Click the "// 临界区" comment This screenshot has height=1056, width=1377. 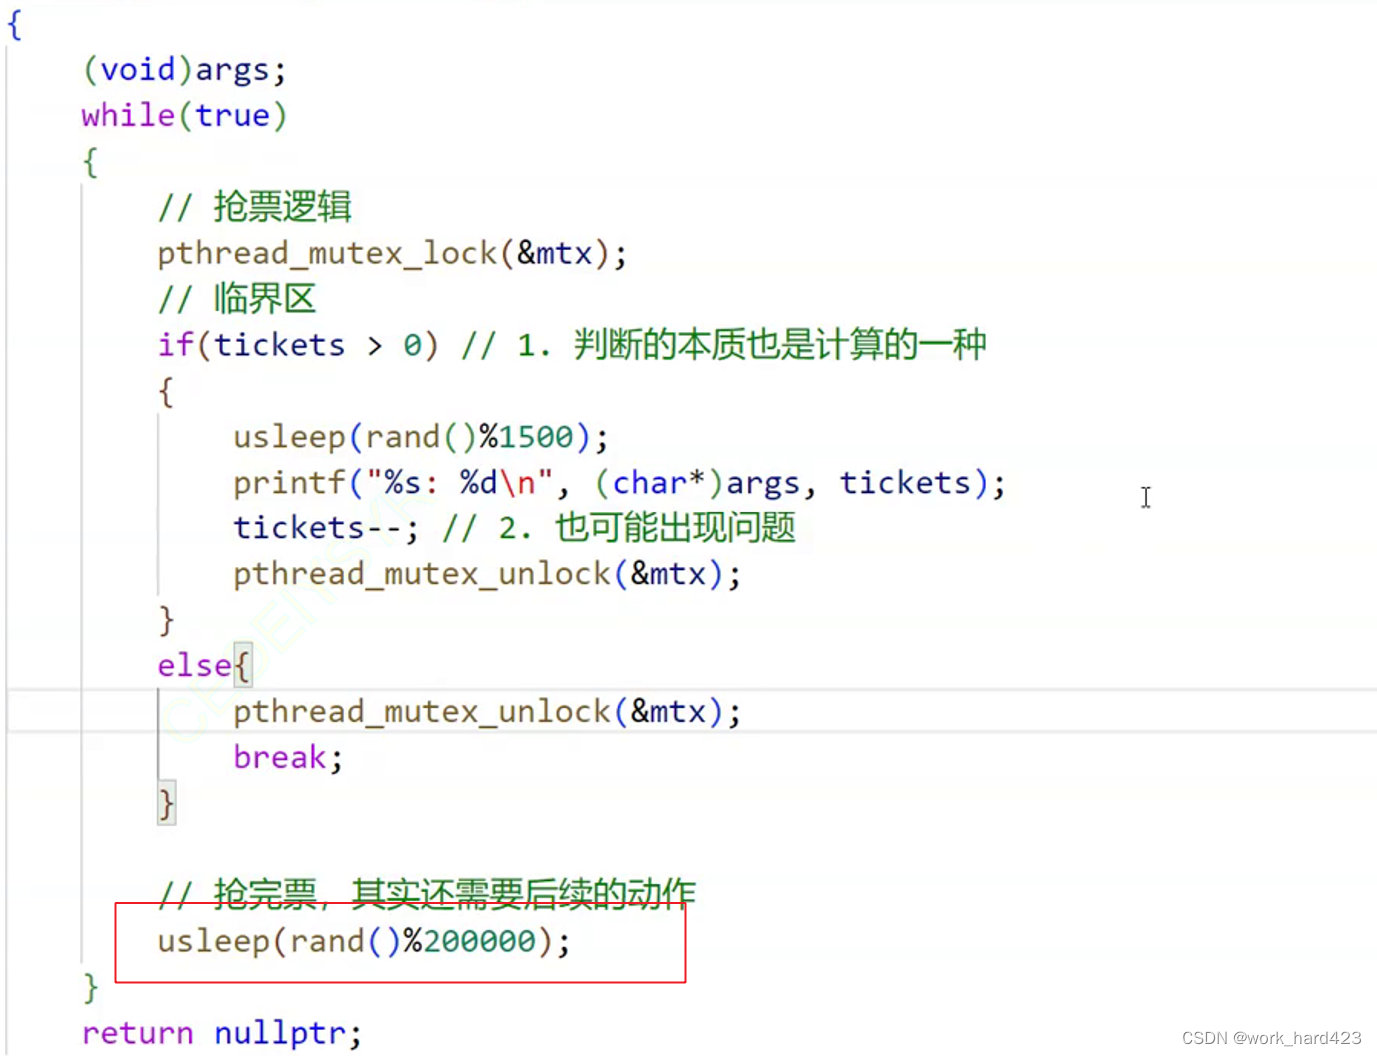click(x=237, y=299)
